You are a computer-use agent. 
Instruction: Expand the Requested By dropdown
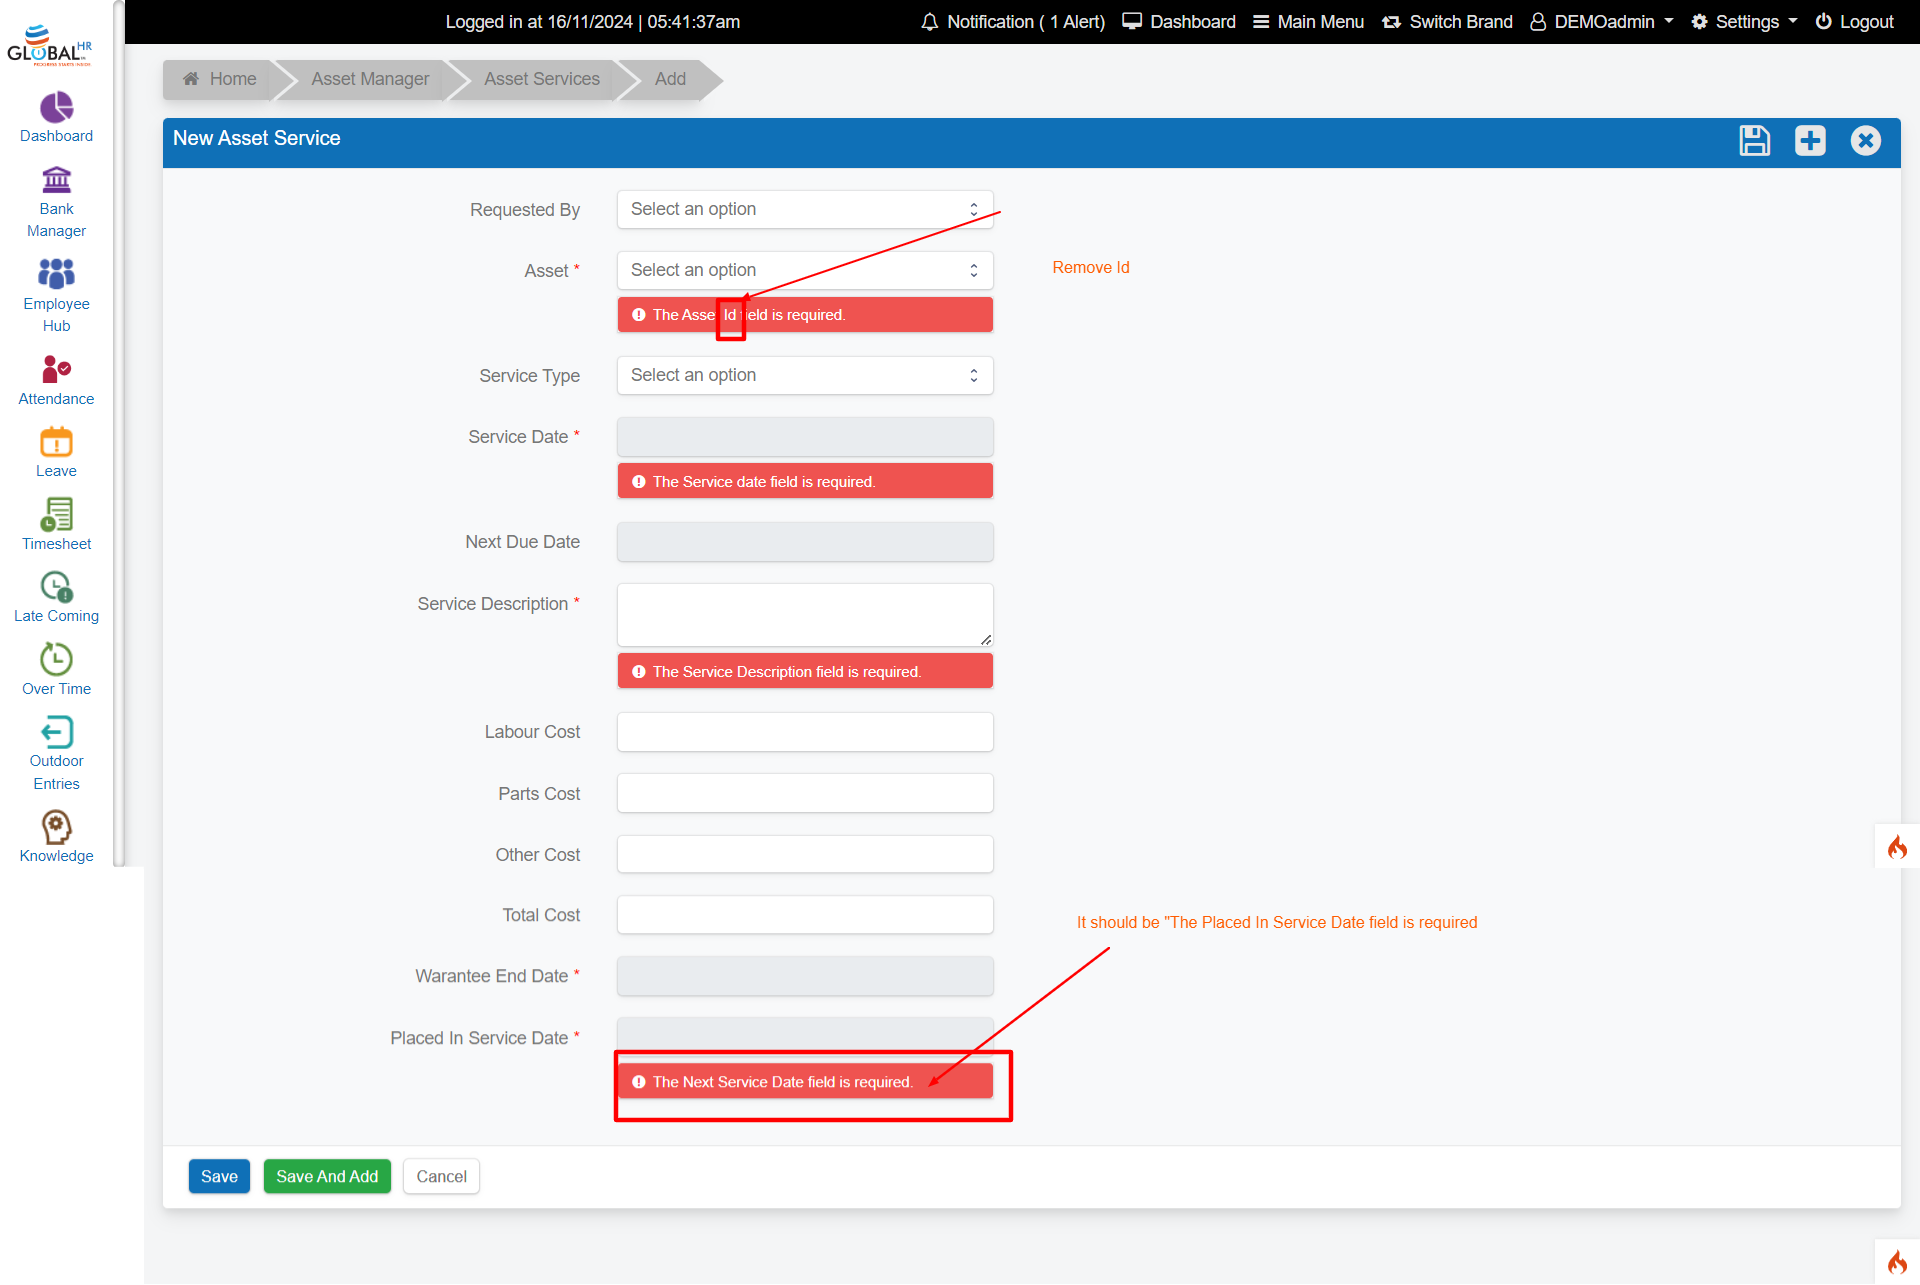pos(804,209)
